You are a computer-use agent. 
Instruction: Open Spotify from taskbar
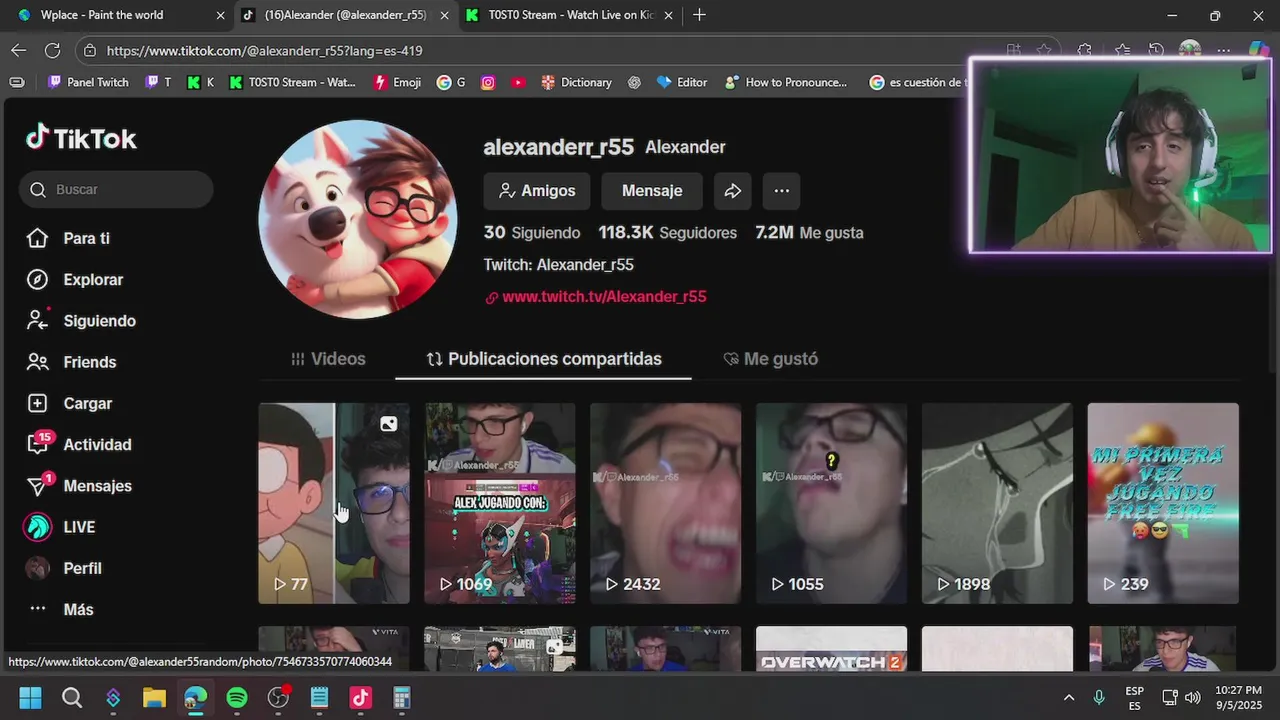(237, 698)
